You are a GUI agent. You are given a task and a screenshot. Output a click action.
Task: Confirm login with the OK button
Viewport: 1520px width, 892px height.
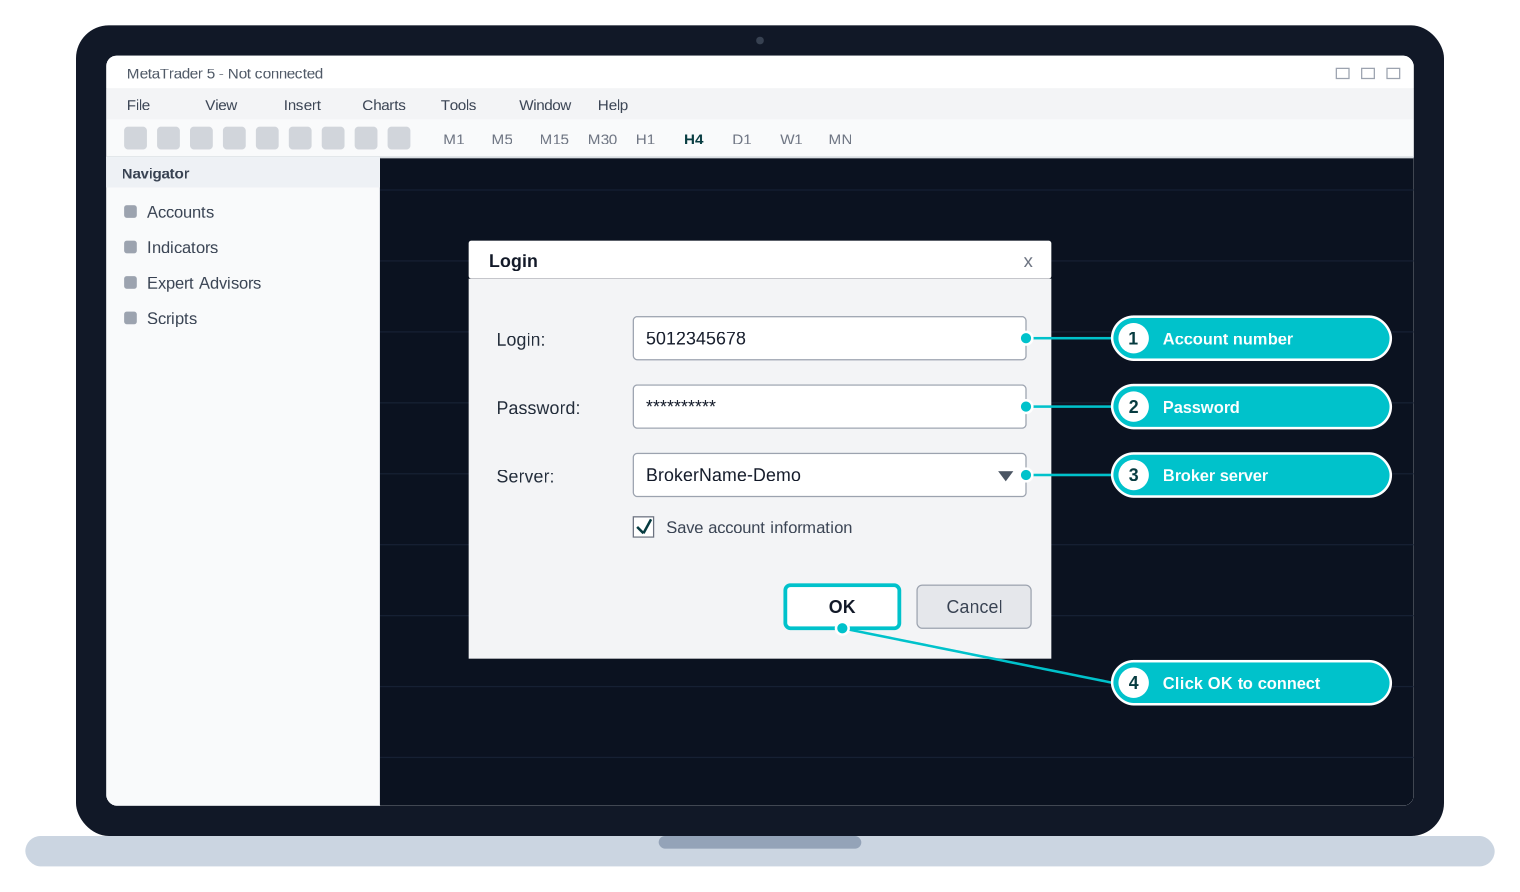coord(842,607)
